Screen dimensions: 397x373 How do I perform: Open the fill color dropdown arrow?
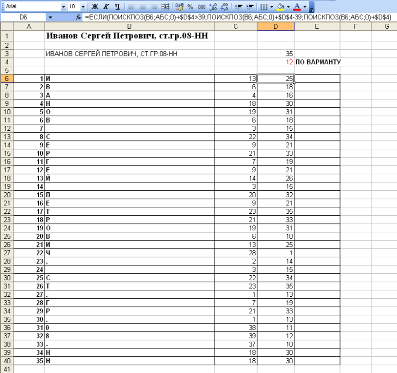click(x=288, y=7)
